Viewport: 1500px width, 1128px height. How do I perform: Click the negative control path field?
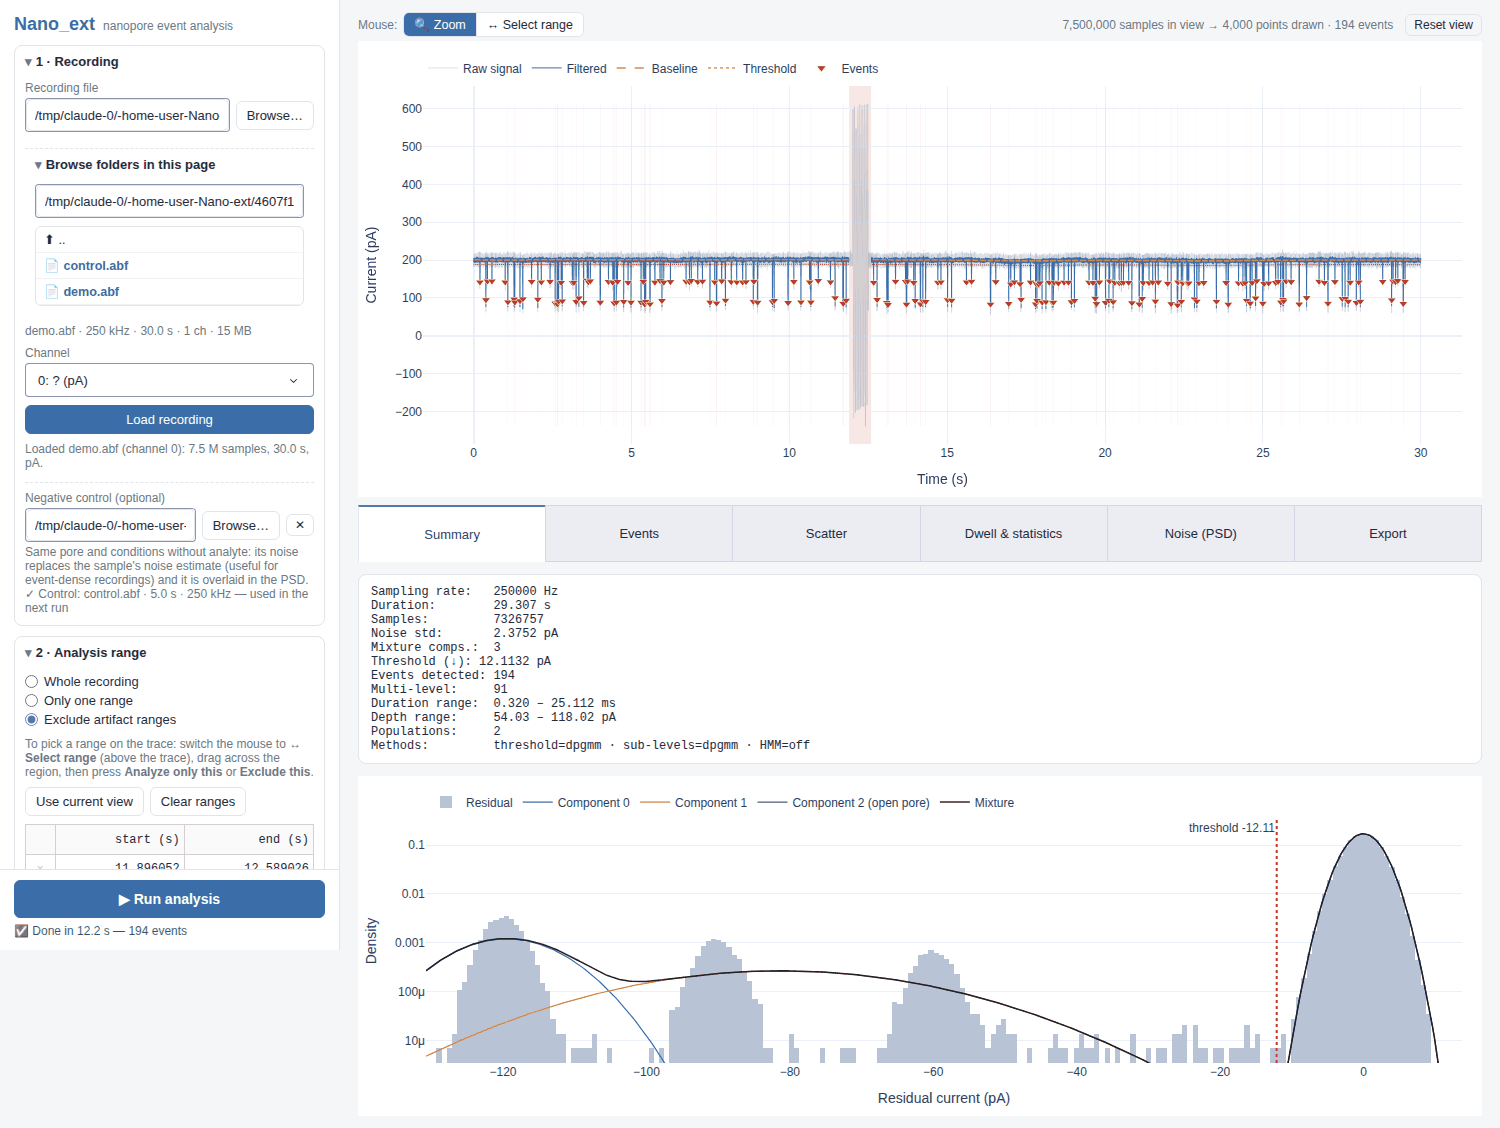[110, 525]
